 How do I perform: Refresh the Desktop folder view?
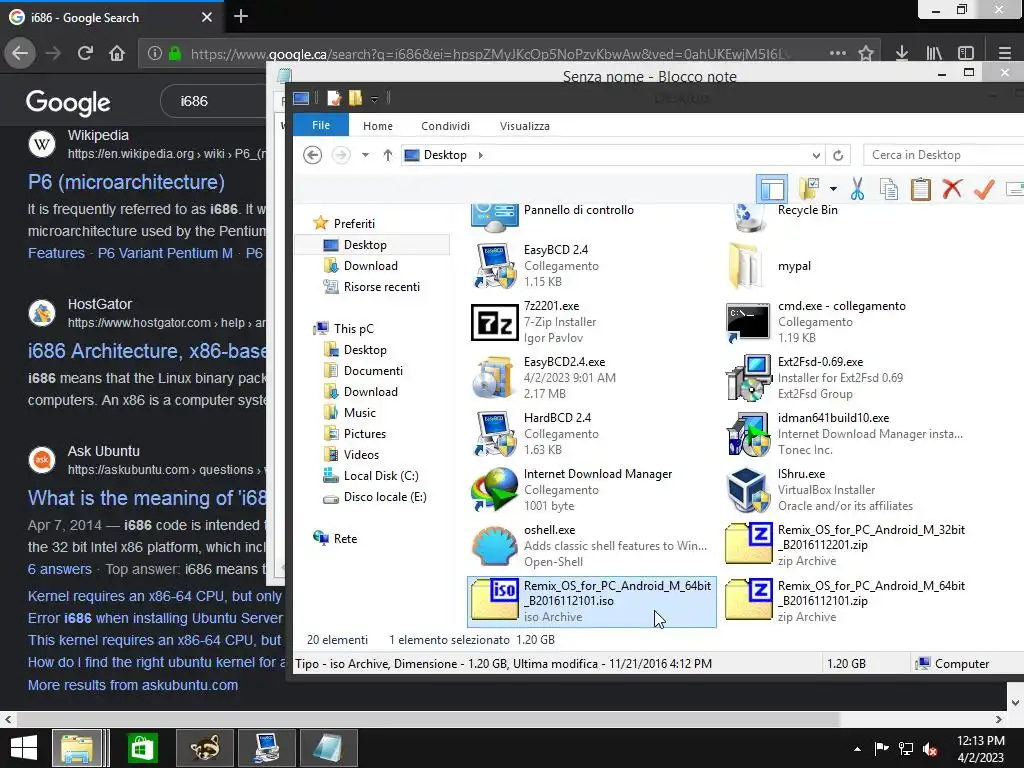coord(838,155)
